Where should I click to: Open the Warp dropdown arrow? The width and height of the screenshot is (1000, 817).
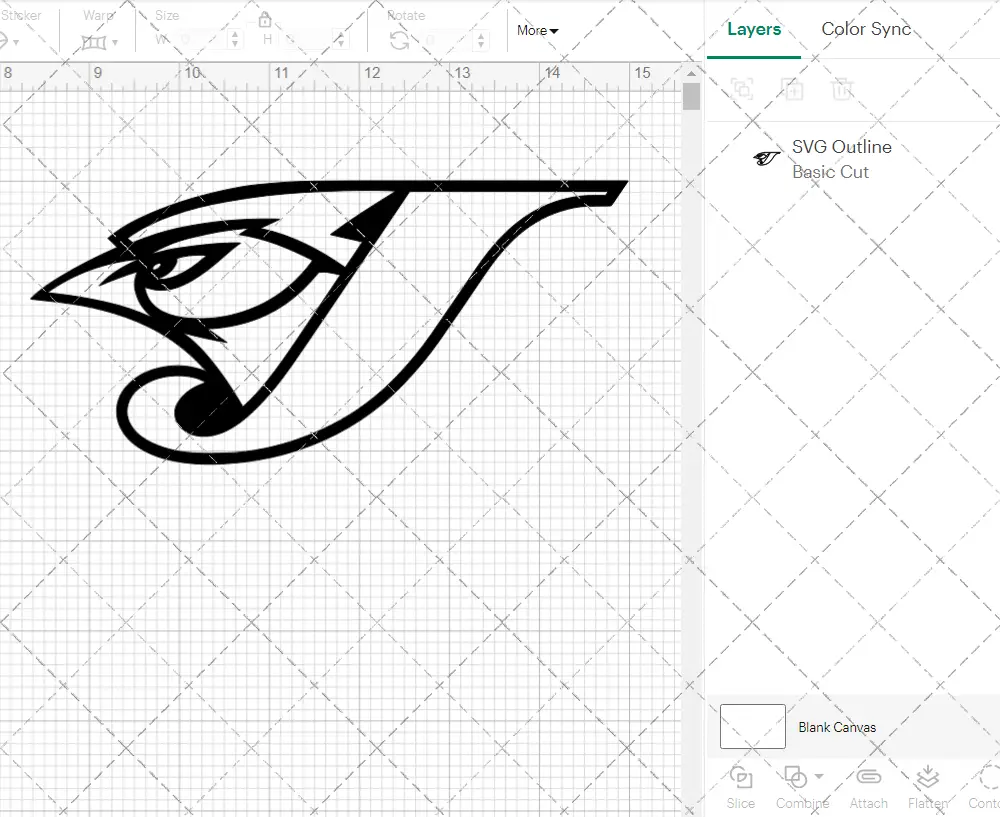[x=115, y=43]
